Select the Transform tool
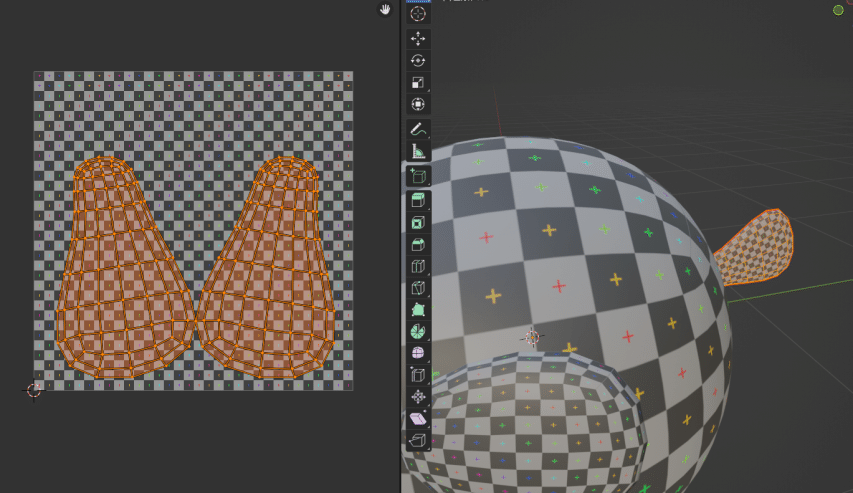The height and width of the screenshot is (493, 853). pyautogui.click(x=418, y=104)
